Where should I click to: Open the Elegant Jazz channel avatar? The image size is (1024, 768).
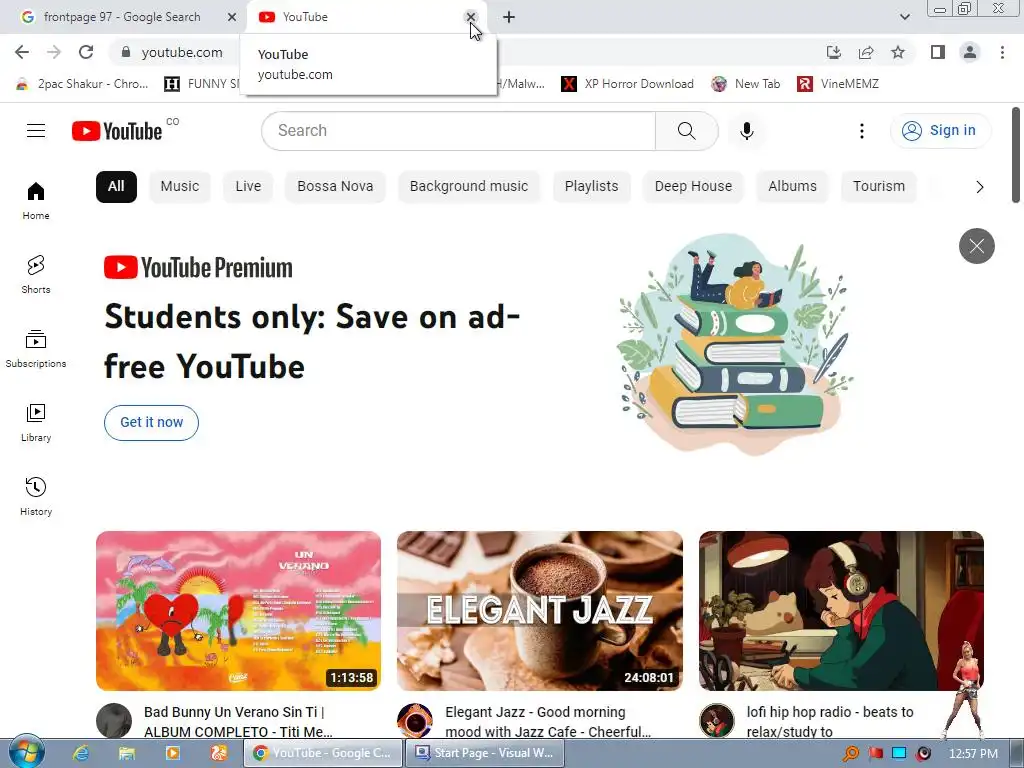click(415, 720)
